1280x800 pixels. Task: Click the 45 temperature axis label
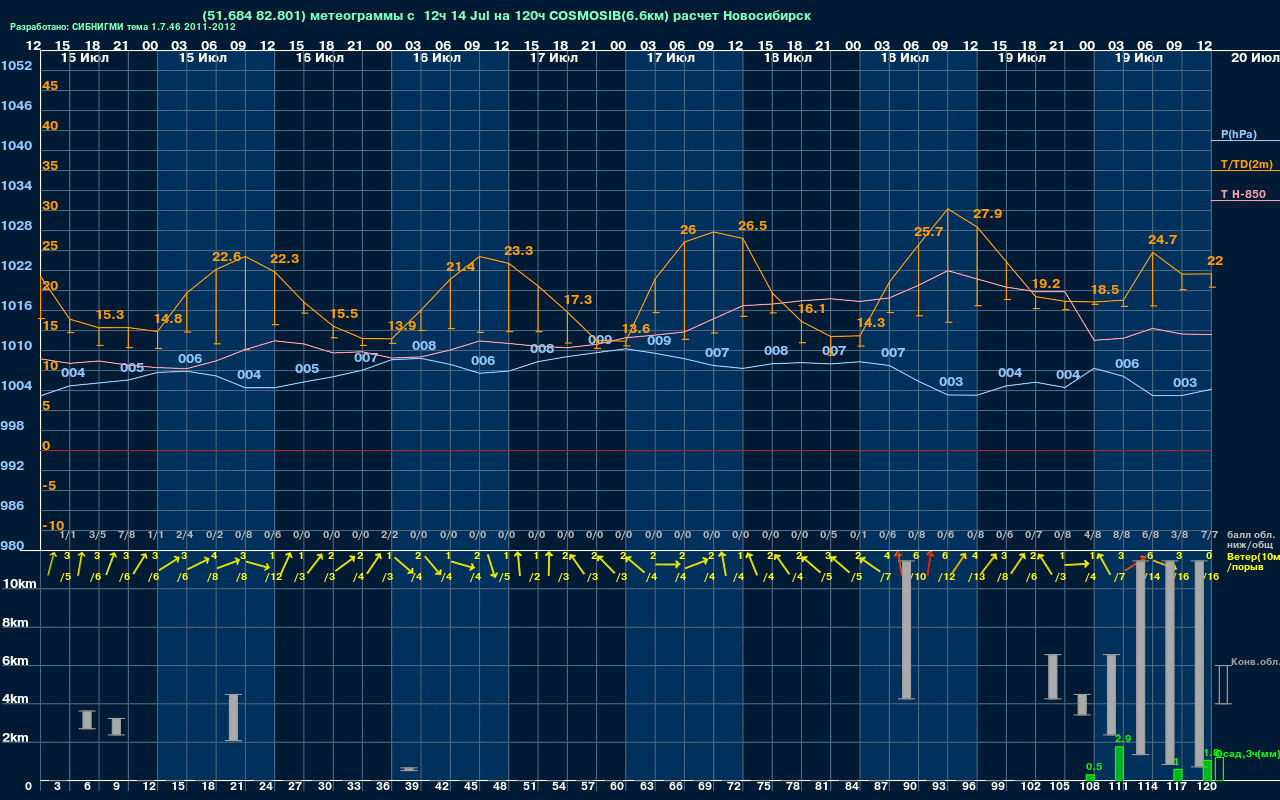pyautogui.click(x=50, y=86)
